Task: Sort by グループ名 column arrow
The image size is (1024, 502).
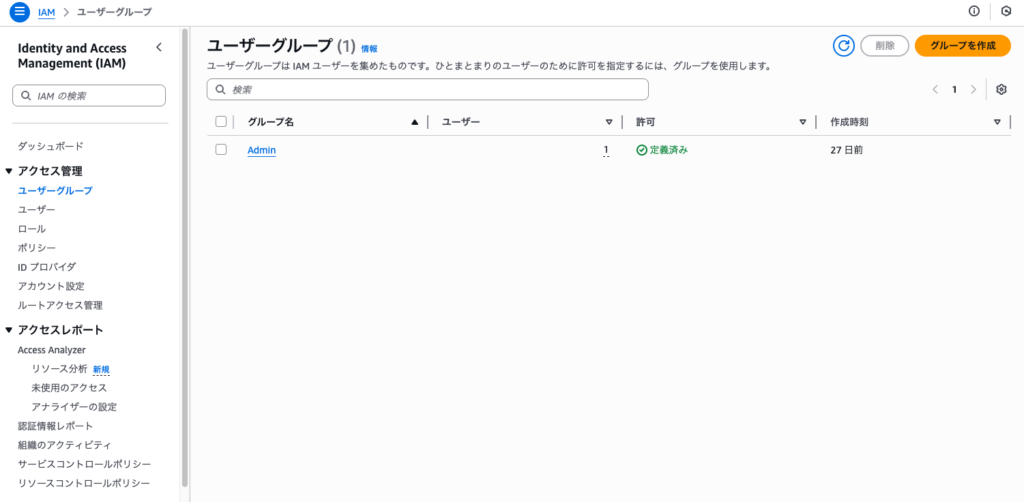Action: (415, 122)
